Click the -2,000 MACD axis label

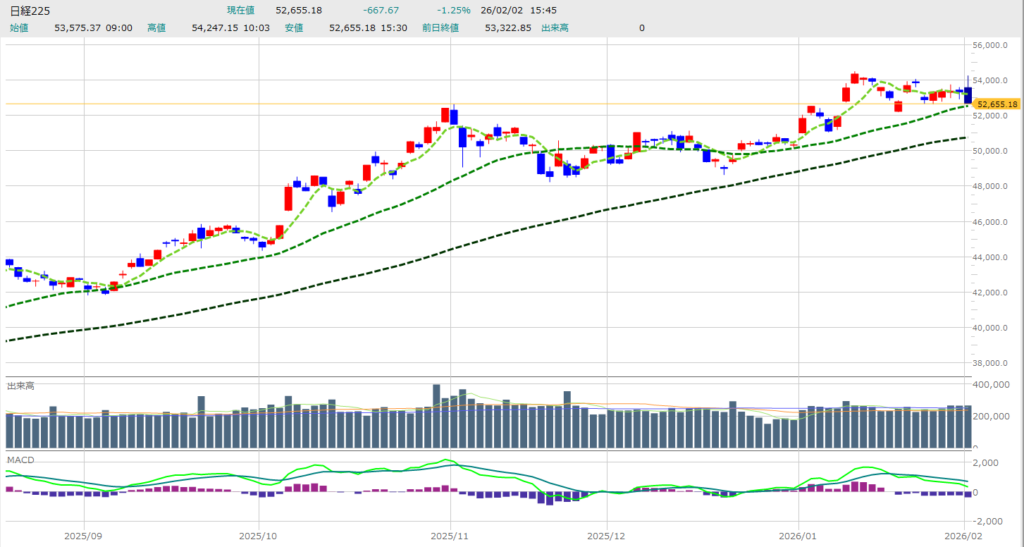click(990, 522)
